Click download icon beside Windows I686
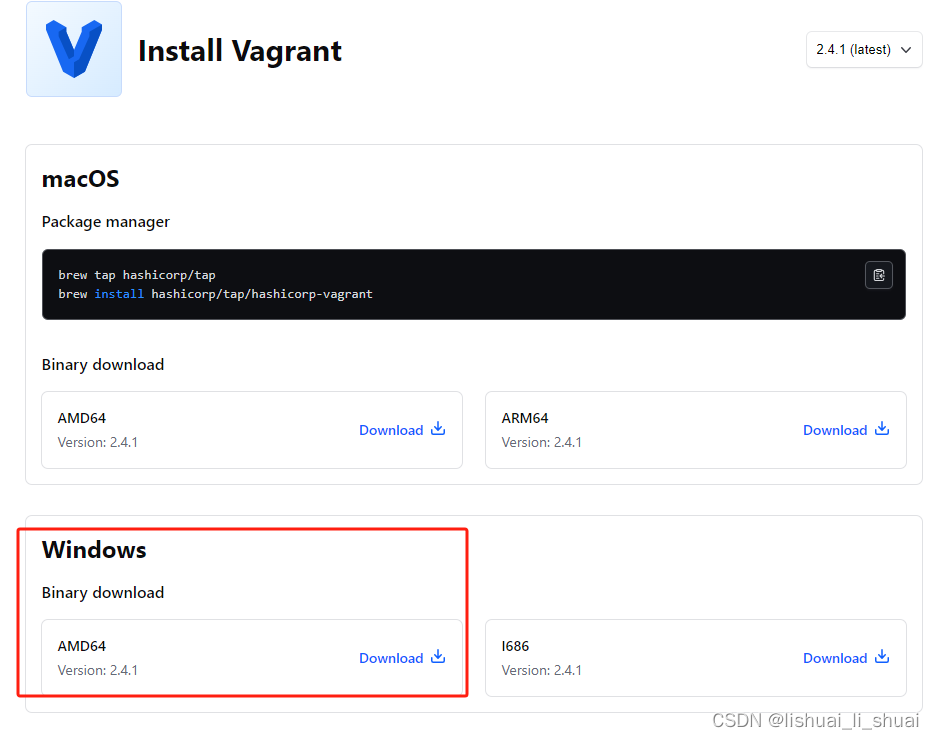 point(881,657)
